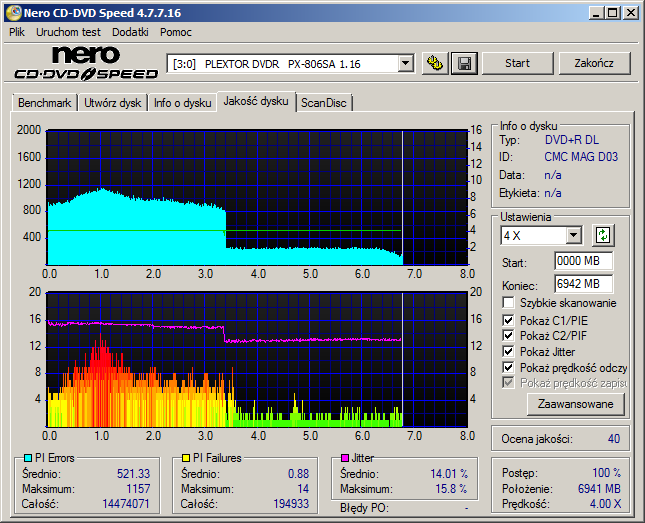Toggle Pokaż prędkość odczytu checkbox
This screenshot has height=523, width=645.
(508, 367)
